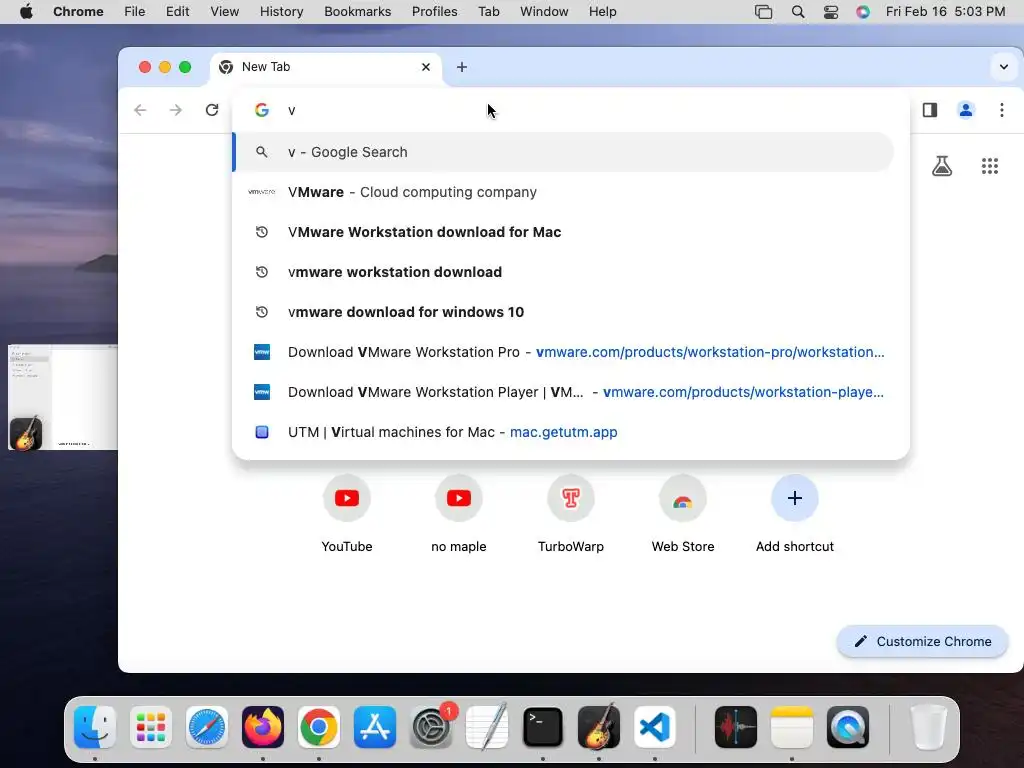The height and width of the screenshot is (768, 1024).
Task: Click the Customize Chrome button
Action: pos(922,641)
